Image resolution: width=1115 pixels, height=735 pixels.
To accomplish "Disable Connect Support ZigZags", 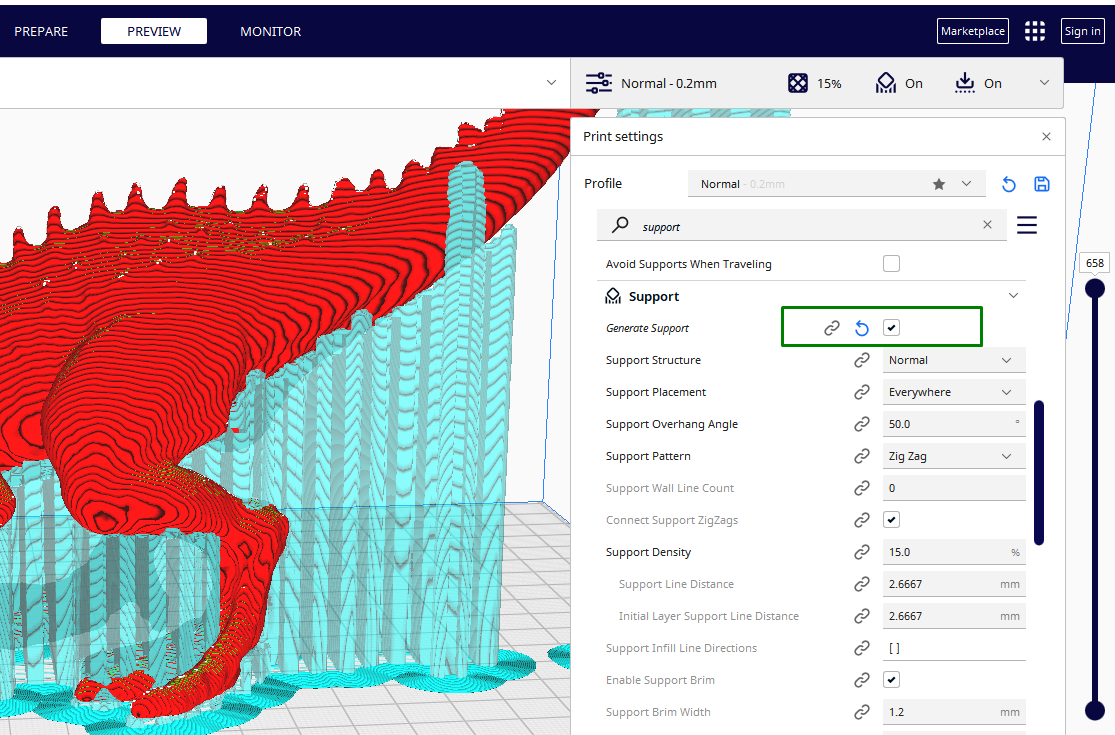I will click(x=889, y=519).
